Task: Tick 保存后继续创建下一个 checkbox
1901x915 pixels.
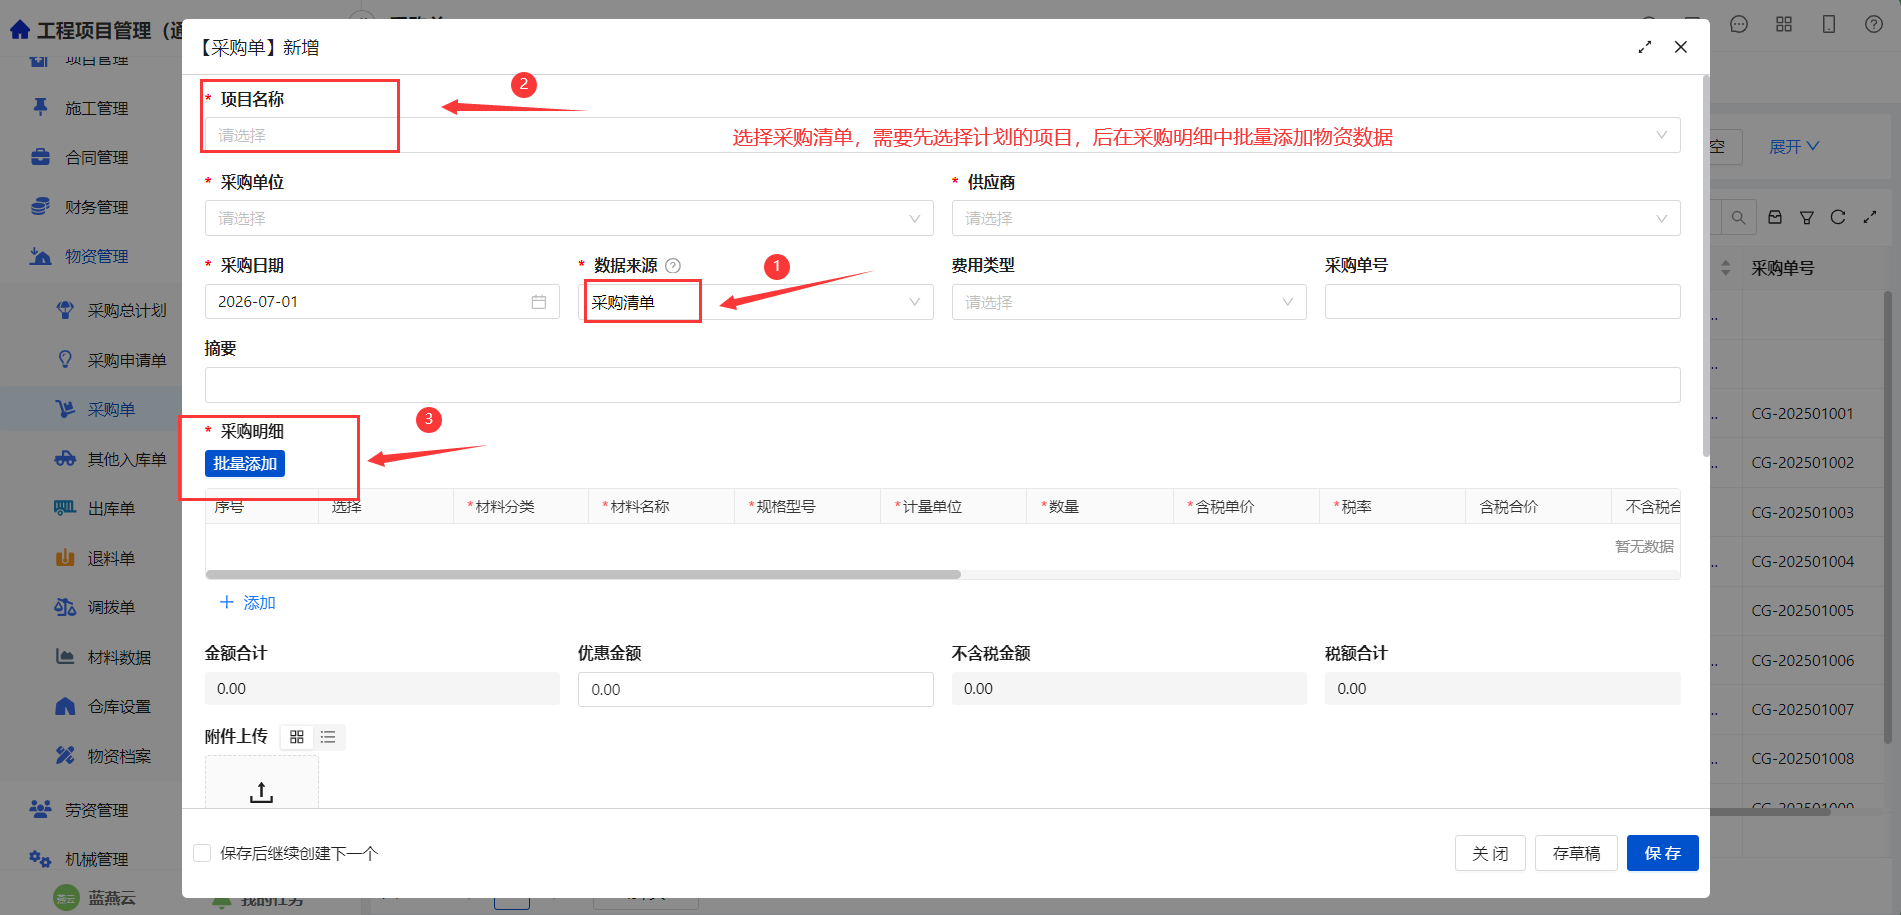Action: click(x=202, y=853)
